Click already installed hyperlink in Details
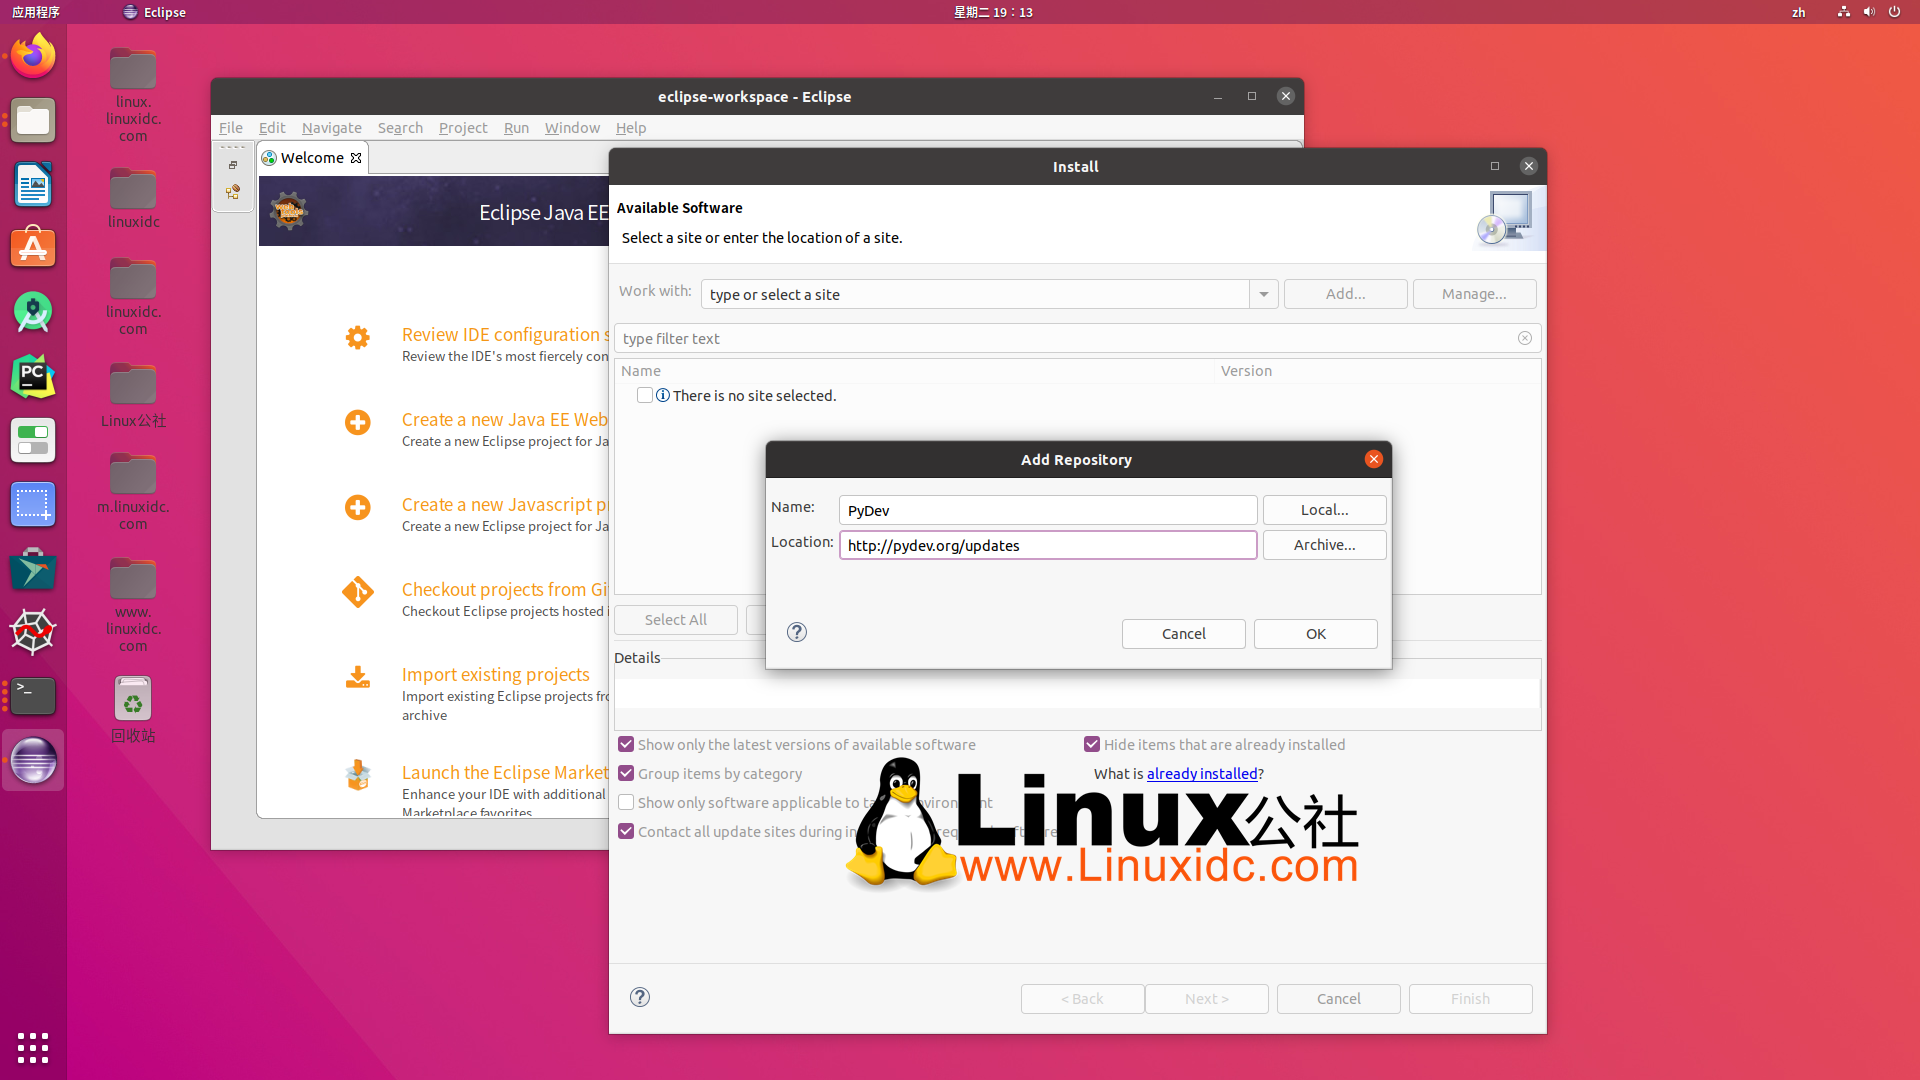 pos(1200,774)
